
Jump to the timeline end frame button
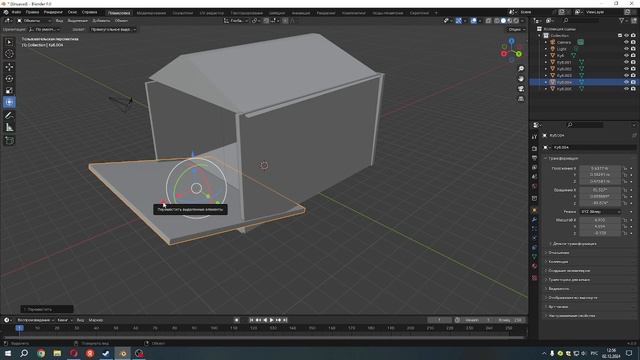(285, 320)
